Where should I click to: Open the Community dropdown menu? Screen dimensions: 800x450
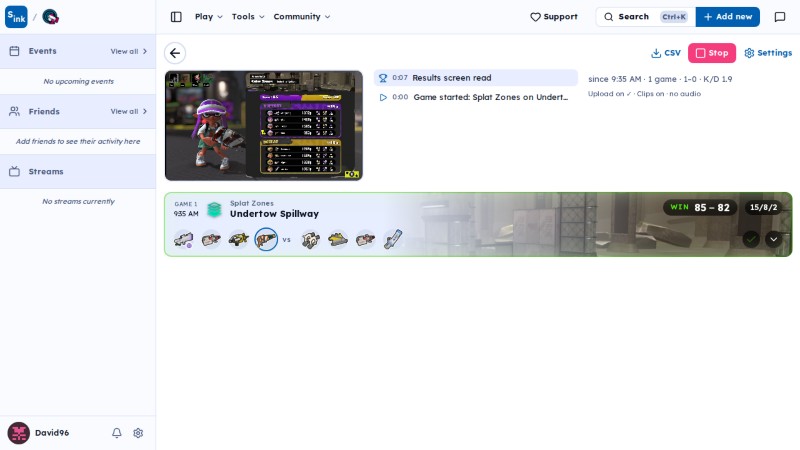(302, 17)
